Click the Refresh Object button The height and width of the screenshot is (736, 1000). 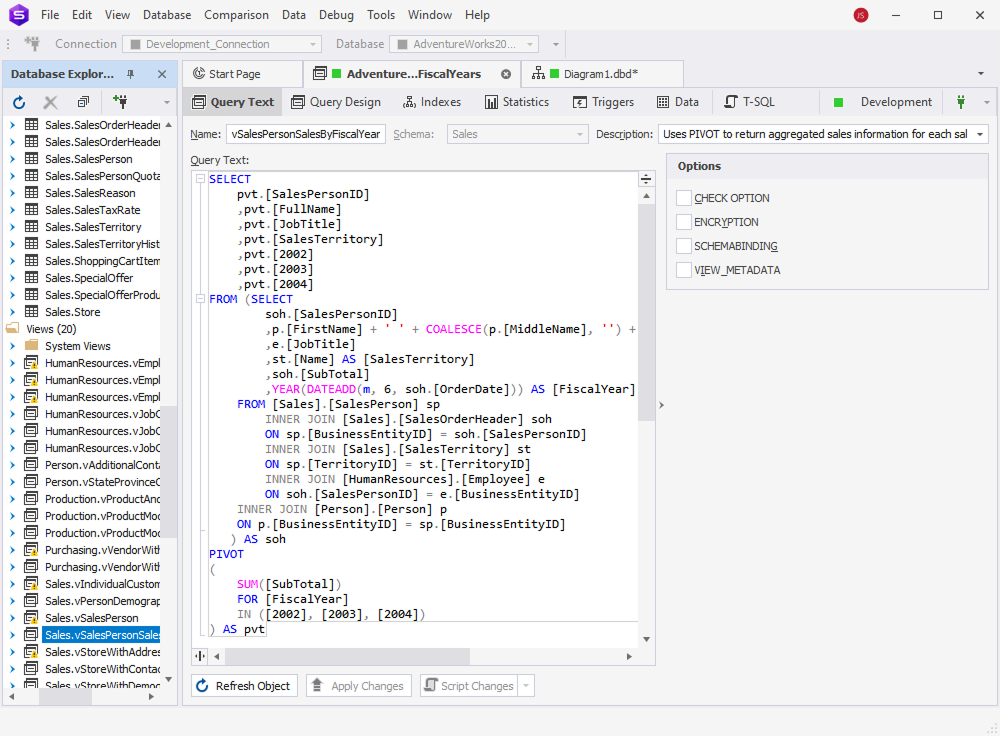coord(244,685)
